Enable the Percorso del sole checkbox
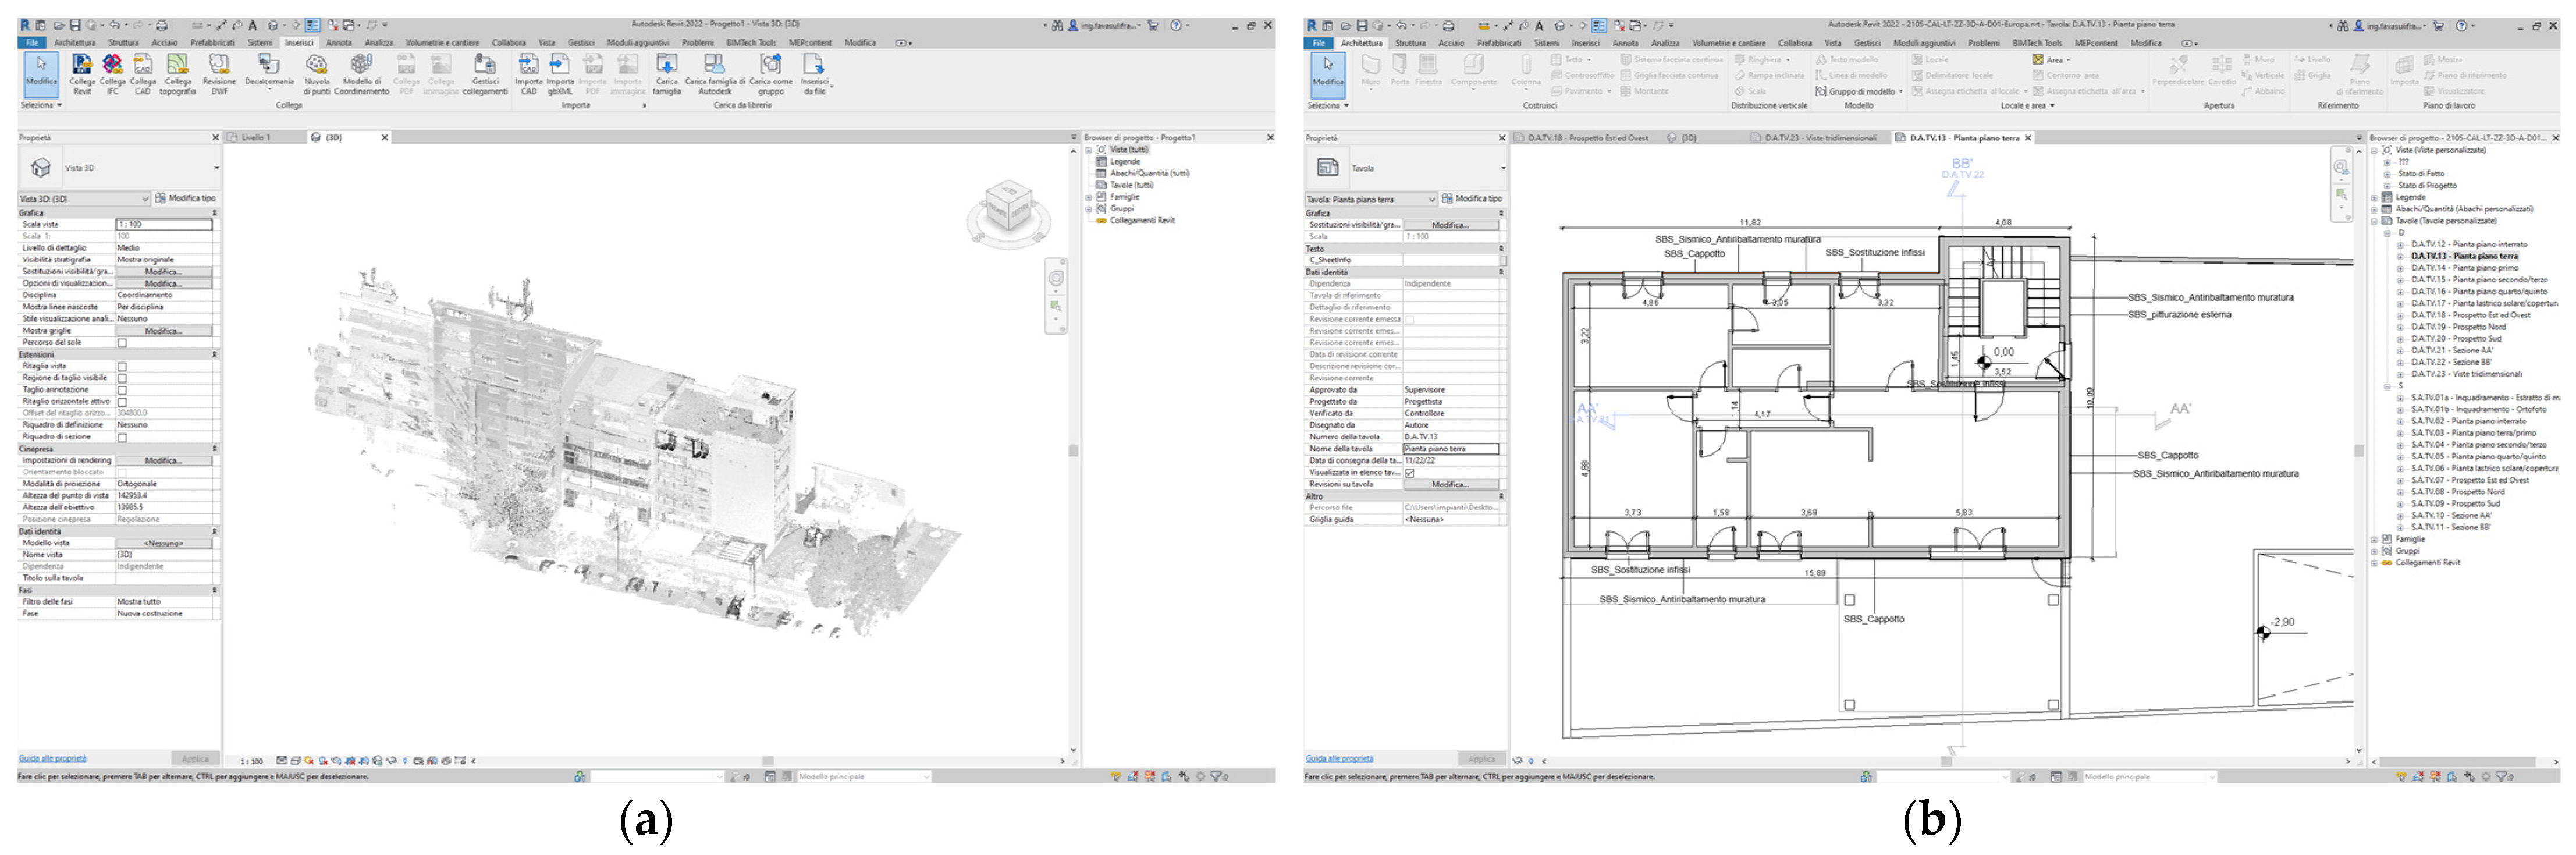The image size is (2576, 855). click(x=122, y=343)
